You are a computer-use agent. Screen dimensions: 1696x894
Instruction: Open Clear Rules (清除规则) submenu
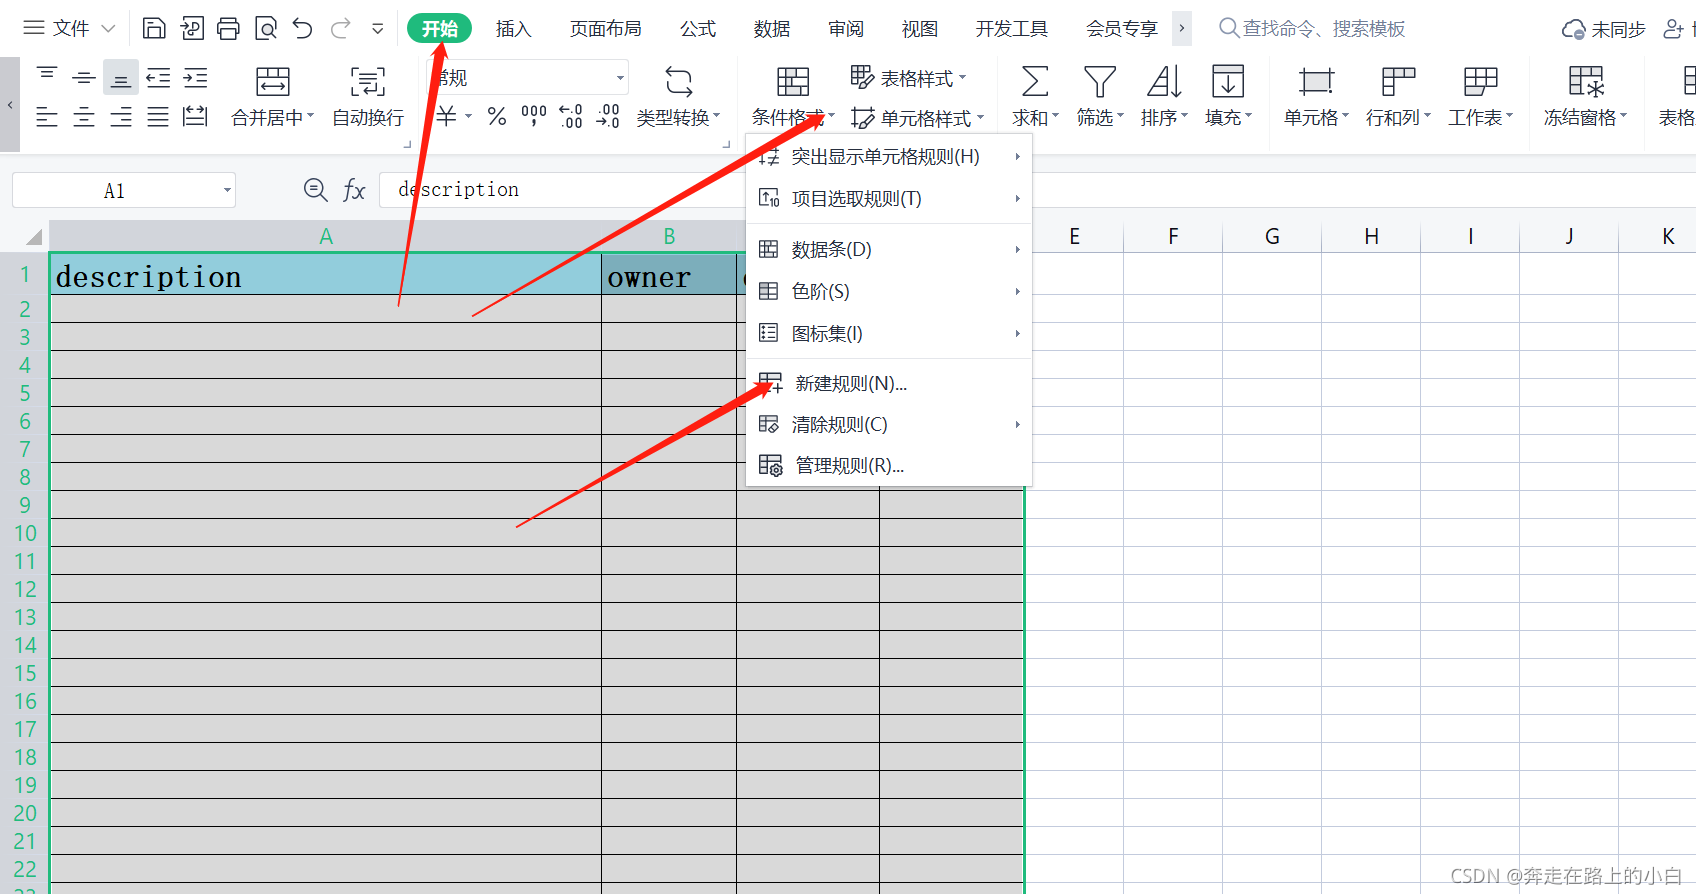point(888,424)
